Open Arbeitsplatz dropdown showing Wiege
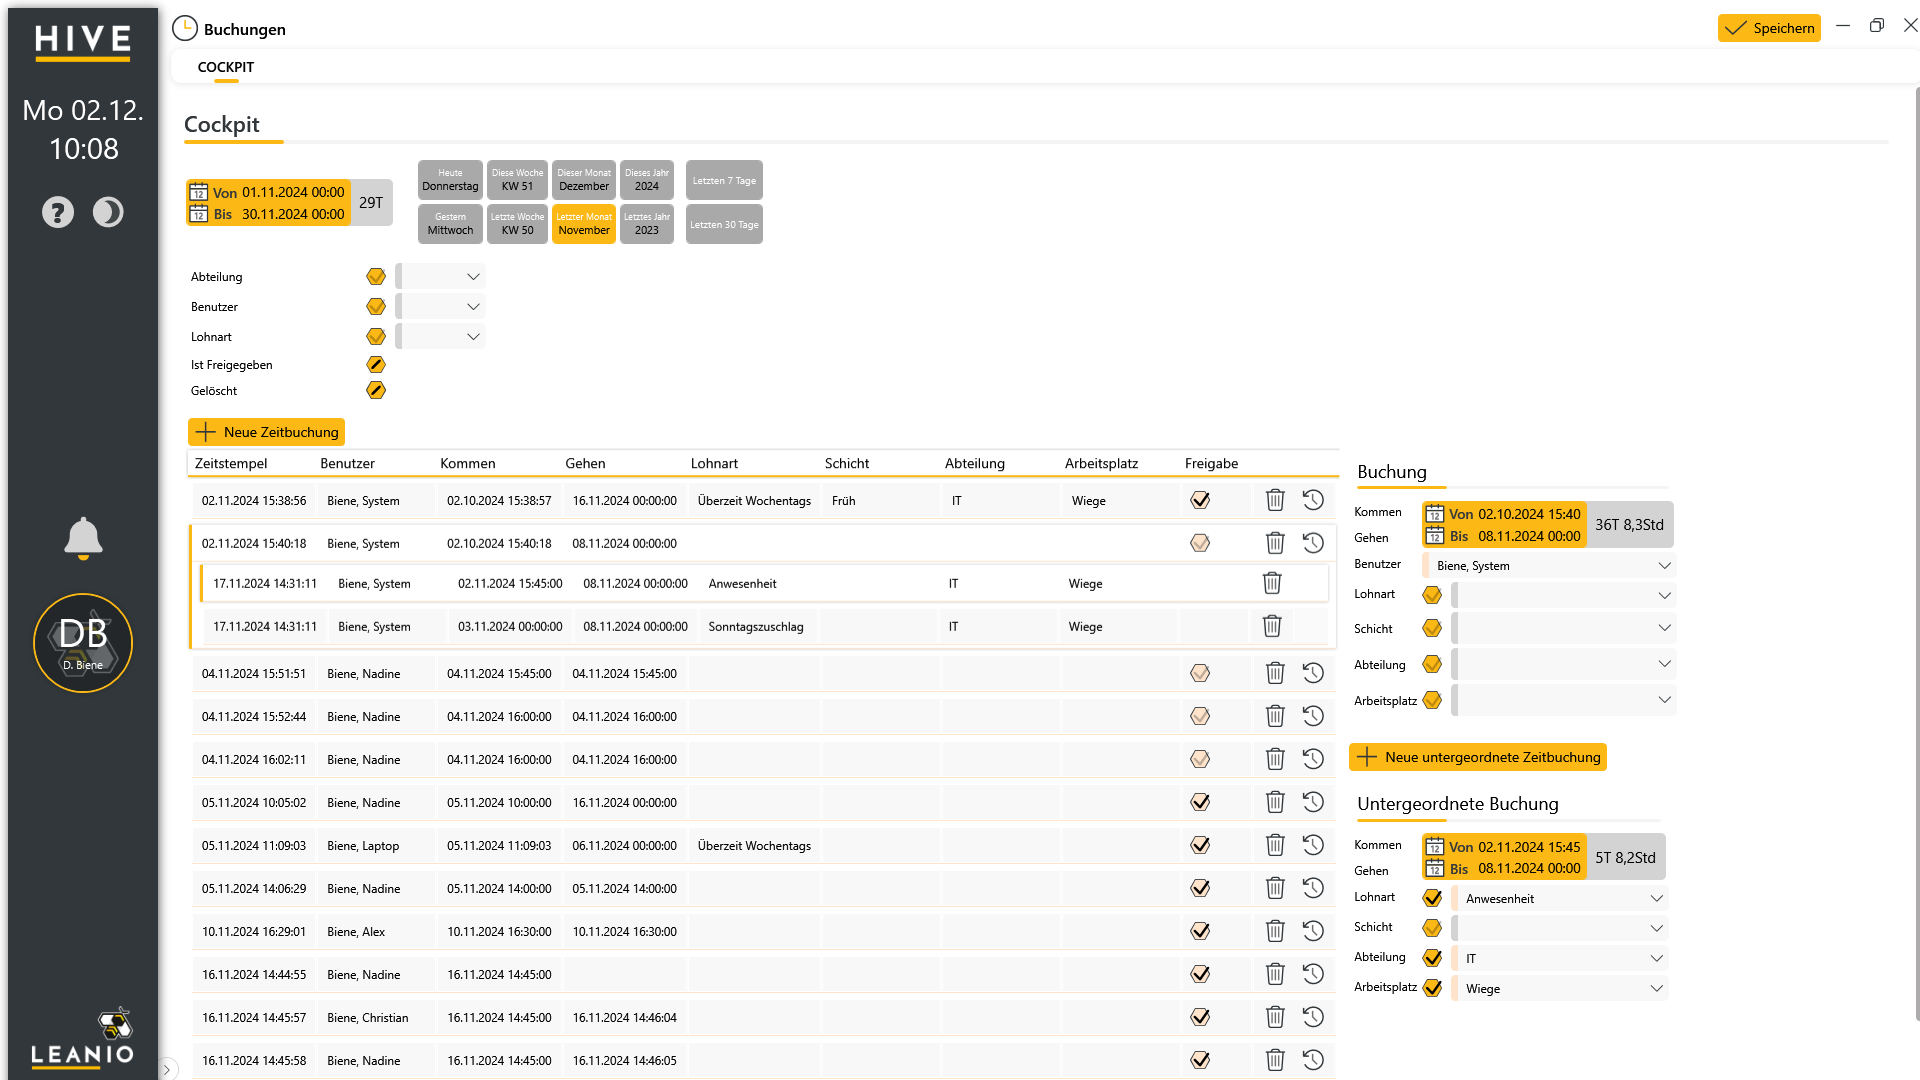1920x1080 pixels. coord(1560,989)
